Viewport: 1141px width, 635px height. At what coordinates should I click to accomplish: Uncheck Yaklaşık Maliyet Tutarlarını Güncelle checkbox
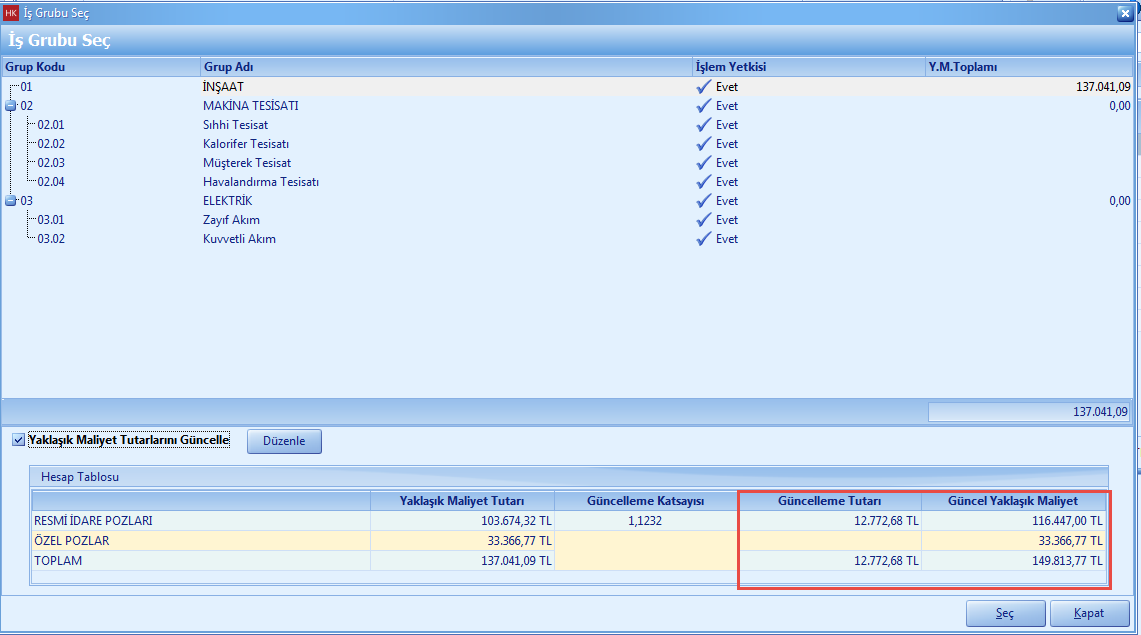19,440
